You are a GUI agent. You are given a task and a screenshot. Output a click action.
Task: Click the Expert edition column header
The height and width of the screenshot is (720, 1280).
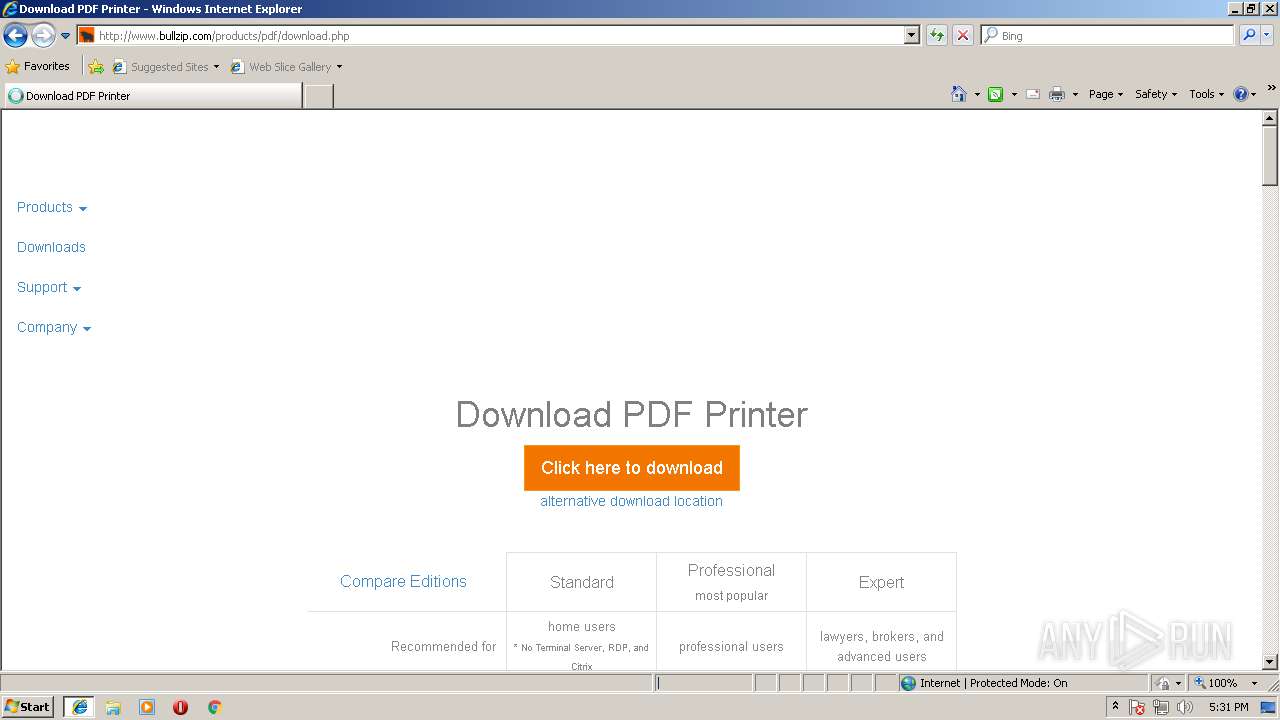pos(881,582)
